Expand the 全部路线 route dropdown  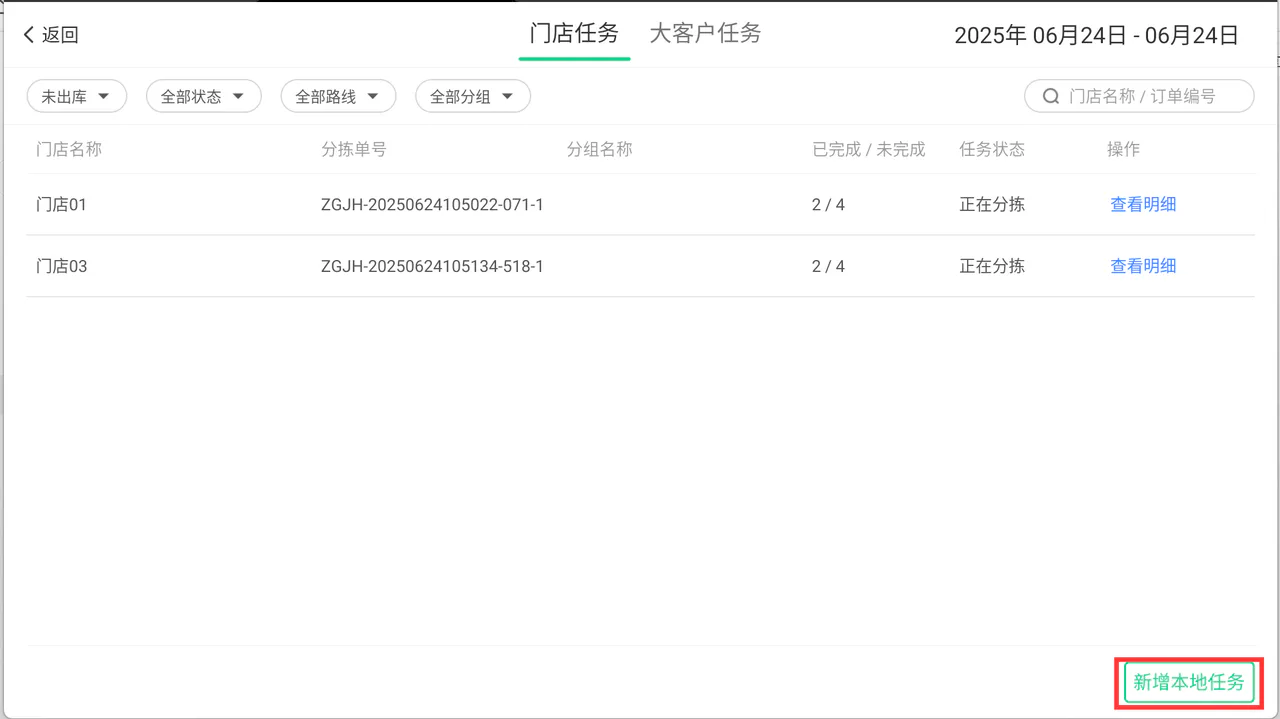338,96
